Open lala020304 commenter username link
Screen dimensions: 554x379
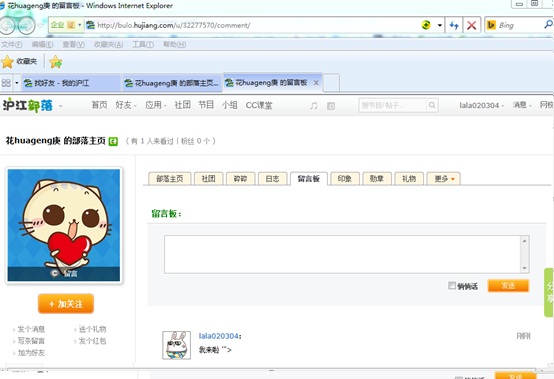[x=219, y=336]
